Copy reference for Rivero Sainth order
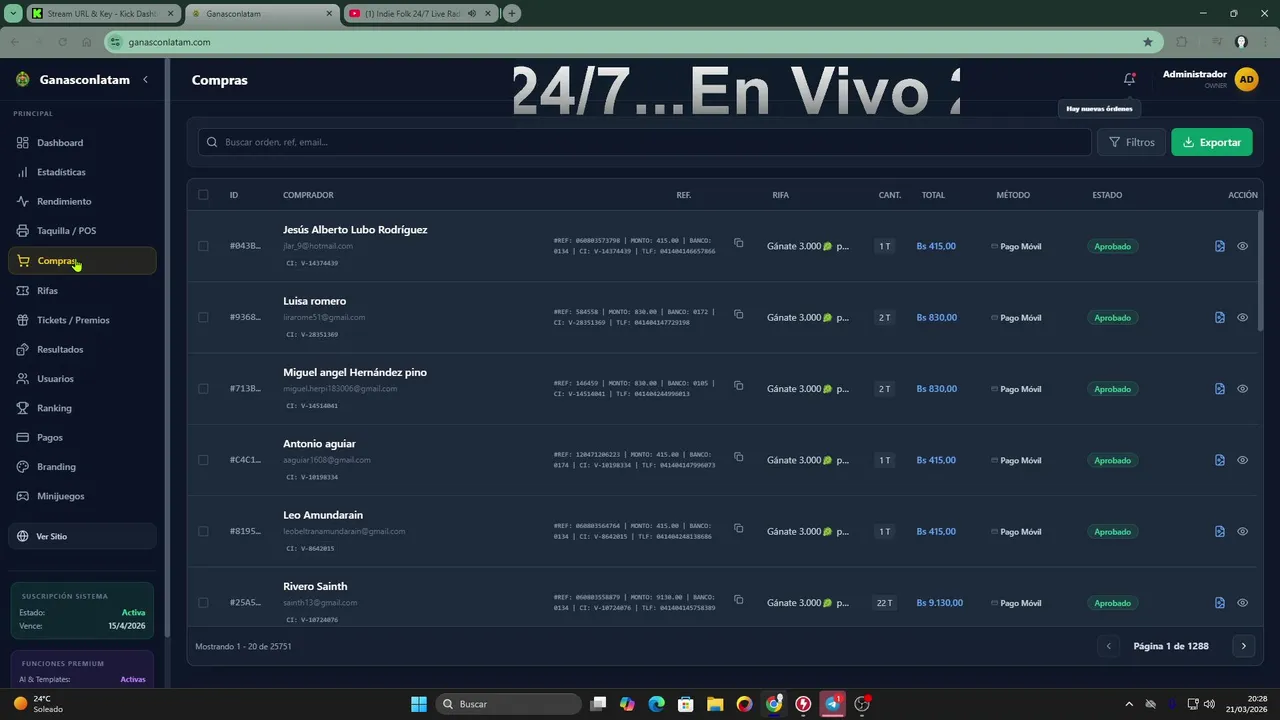This screenshot has width=1280, height=720. pos(738,600)
